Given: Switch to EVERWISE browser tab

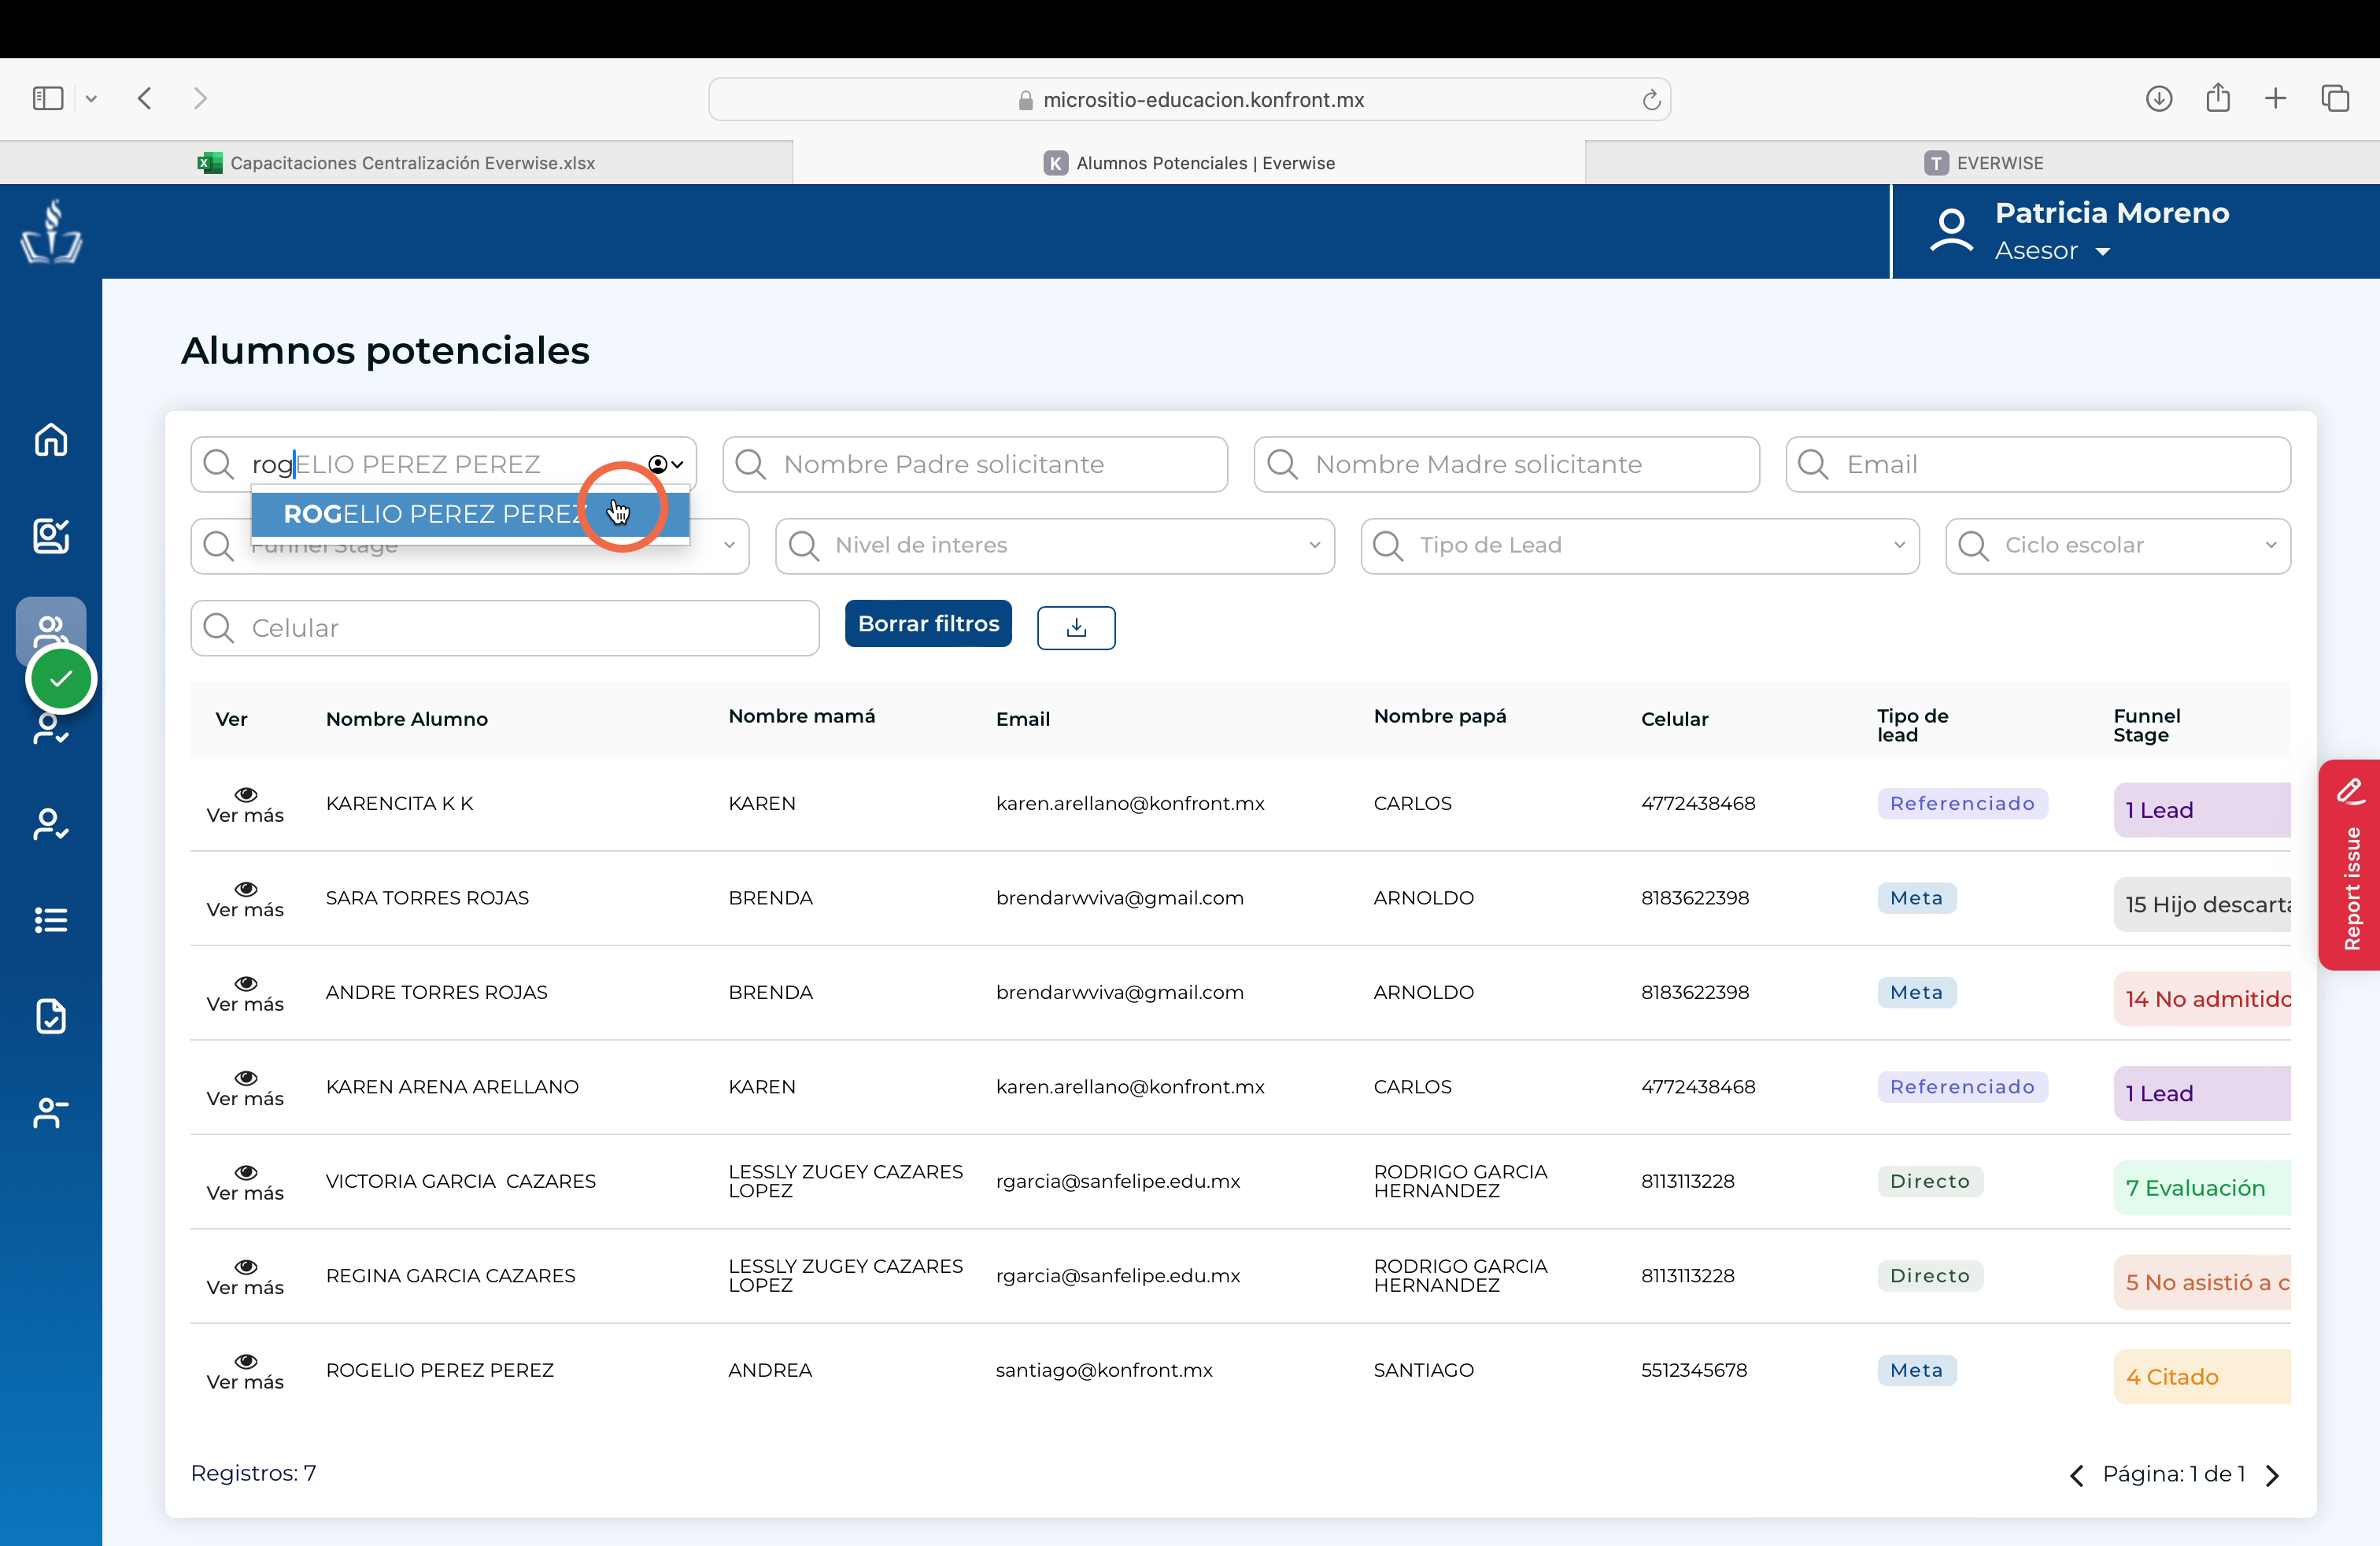Looking at the screenshot, I should (x=1983, y=163).
